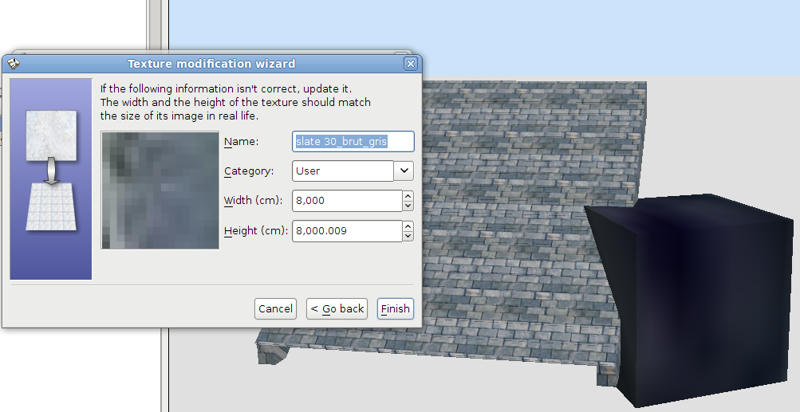Click the Go back button
Image resolution: width=800 pixels, height=412 pixels.
[337, 308]
